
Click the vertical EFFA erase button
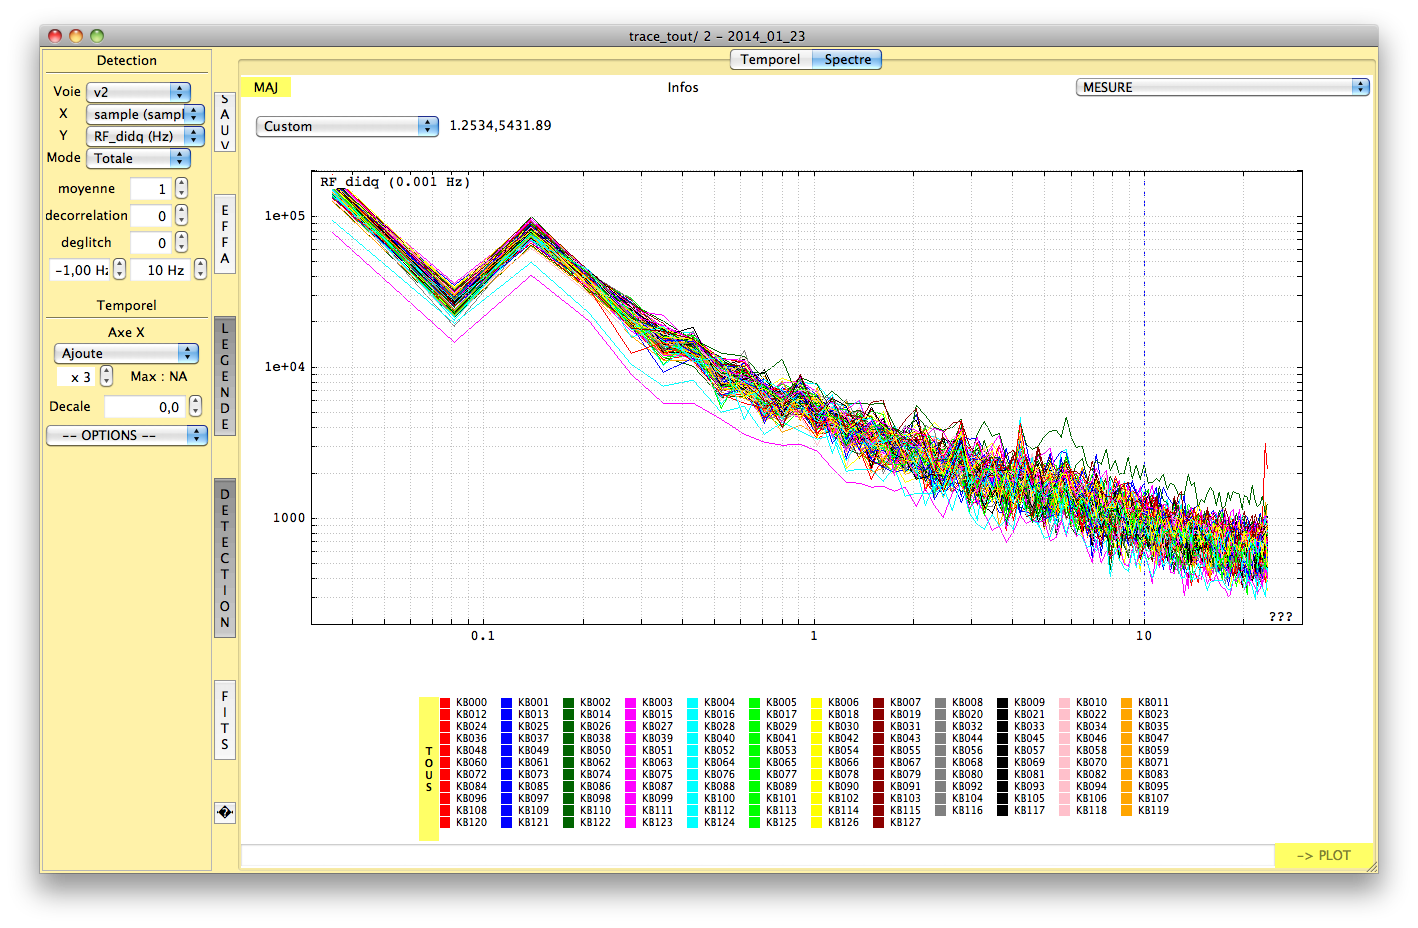[x=225, y=235]
